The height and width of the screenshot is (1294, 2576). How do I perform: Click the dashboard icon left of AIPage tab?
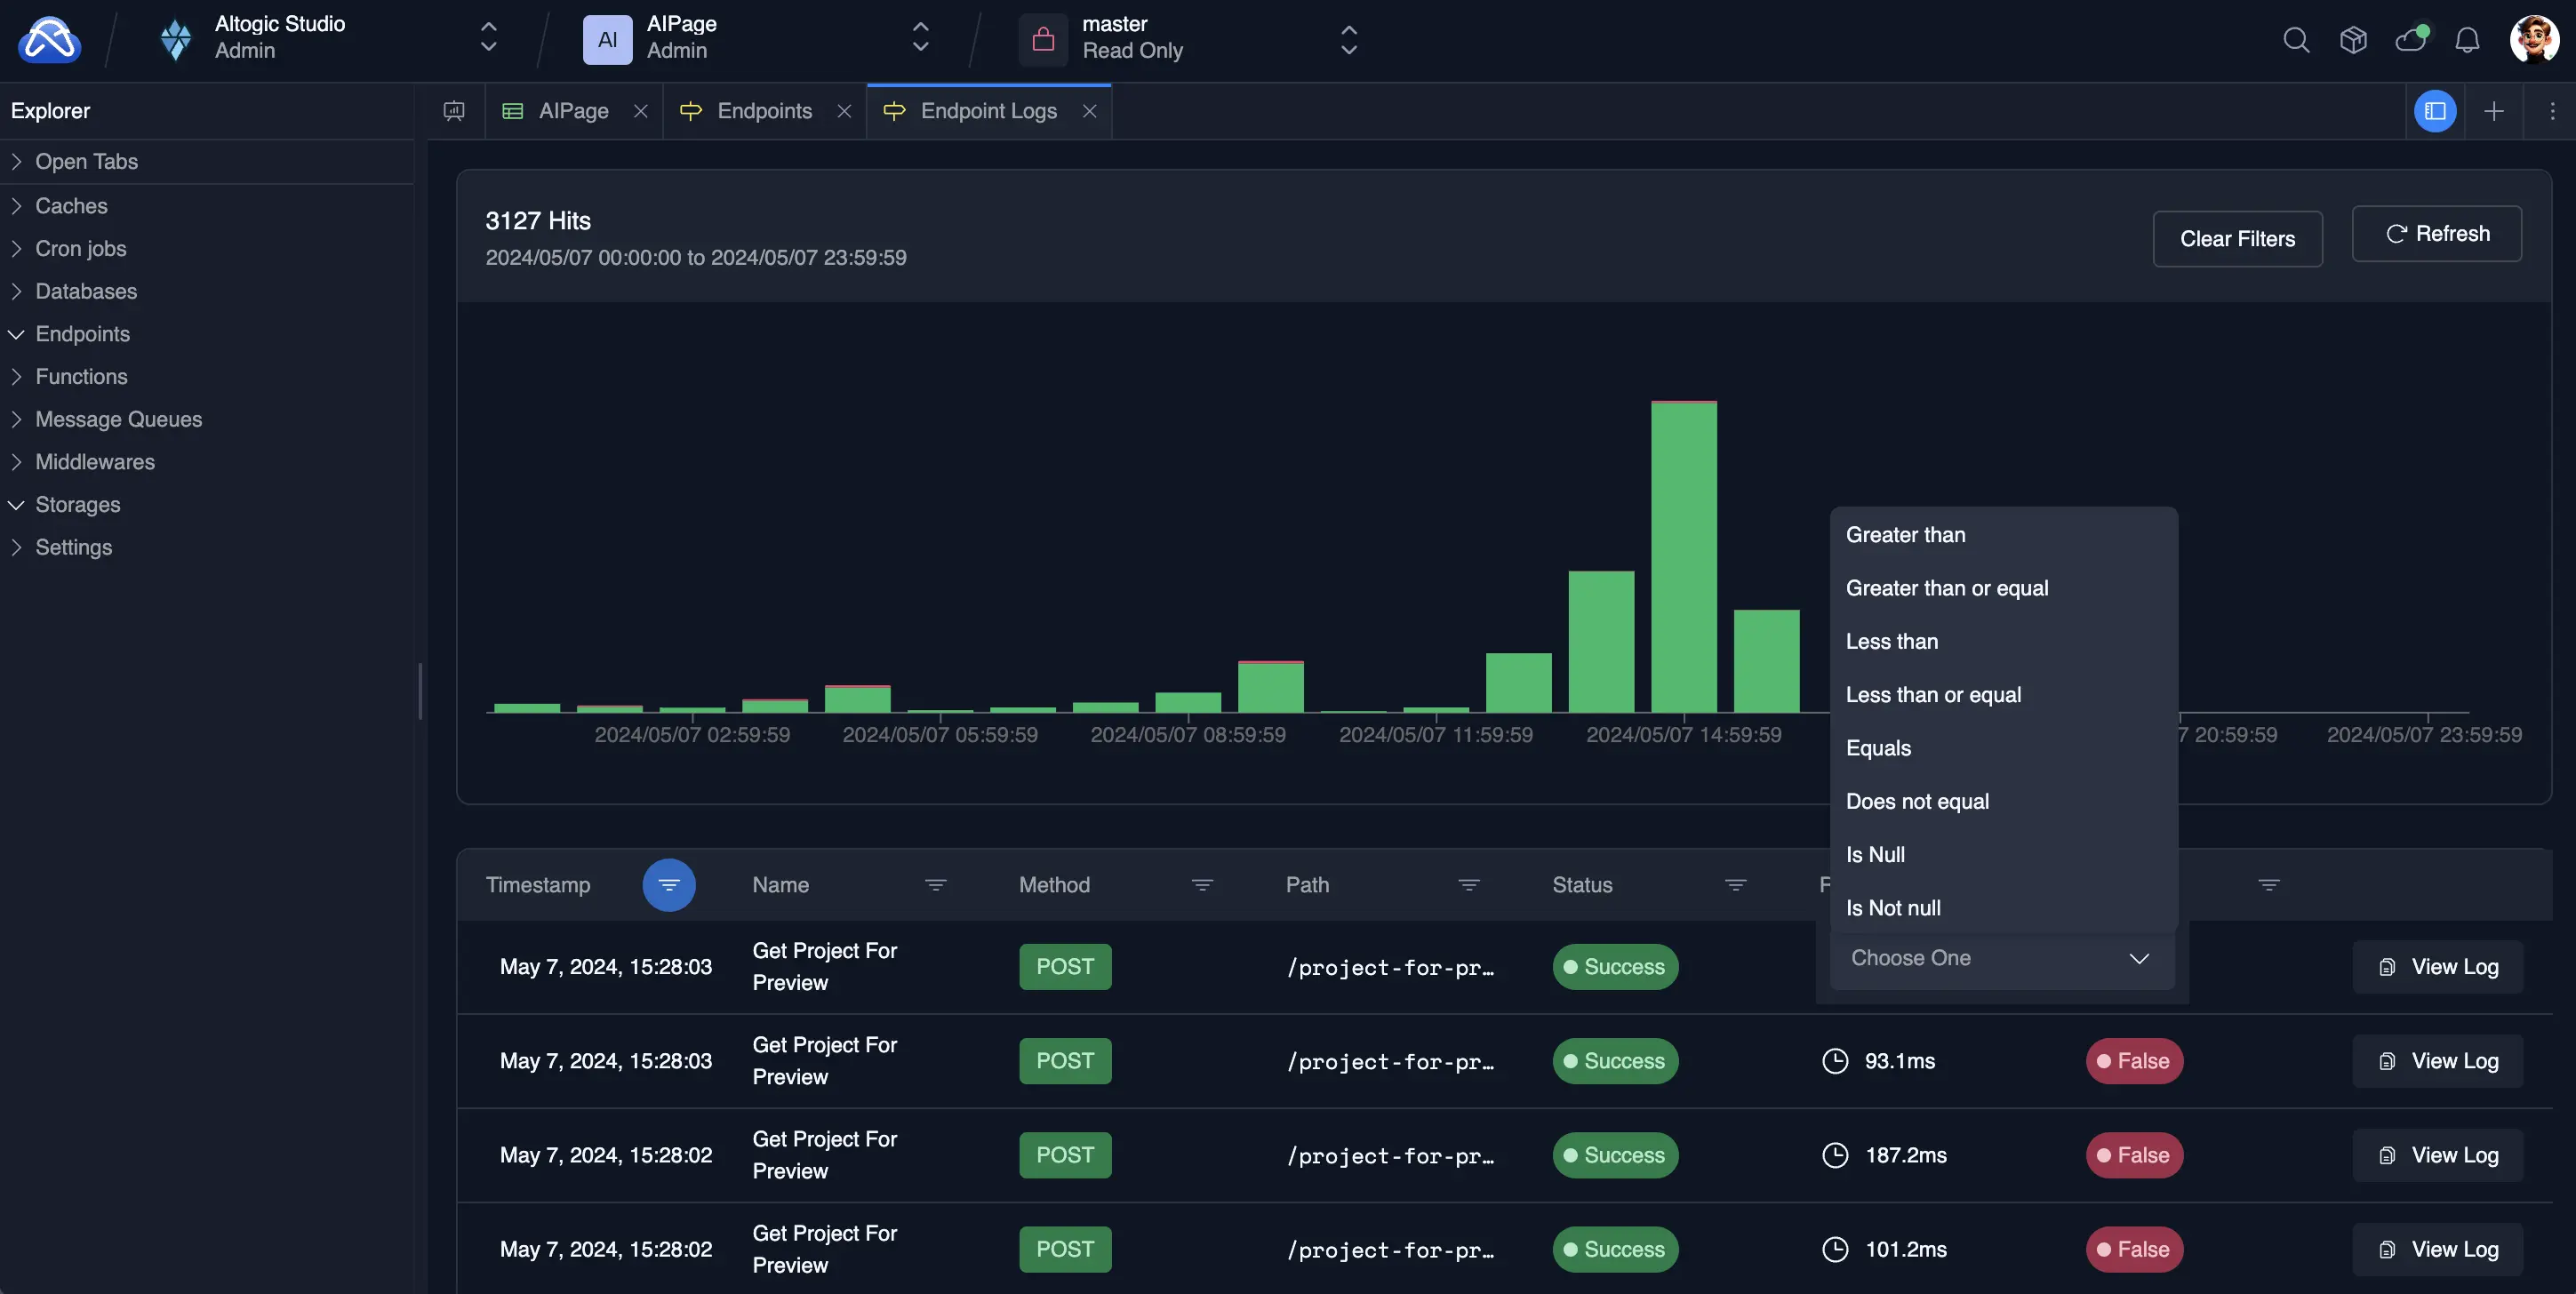pos(454,111)
